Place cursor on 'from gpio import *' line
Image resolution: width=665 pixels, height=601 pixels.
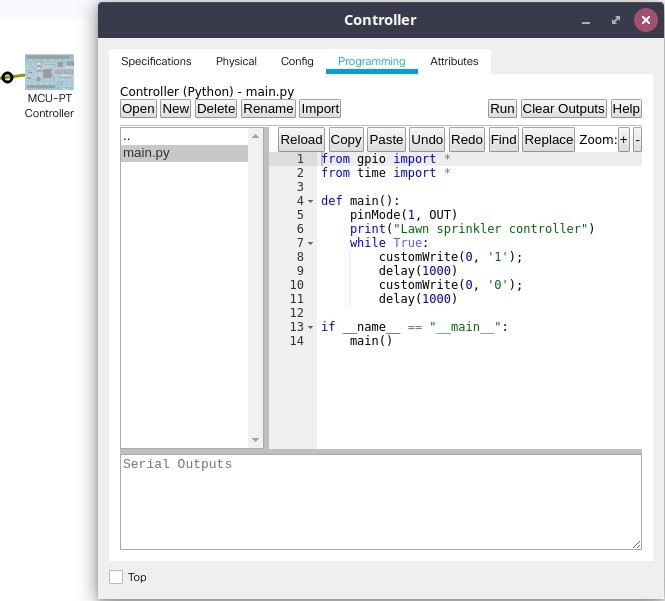click(386, 159)
